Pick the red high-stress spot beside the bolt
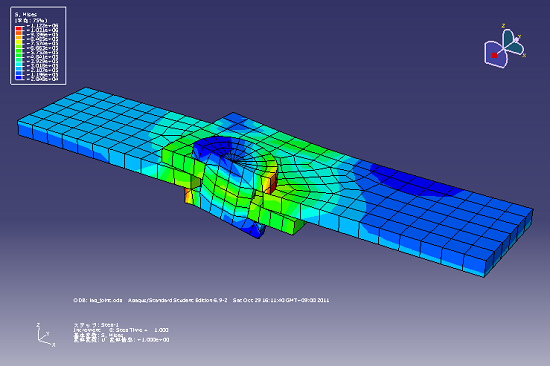 click(273, 182)
